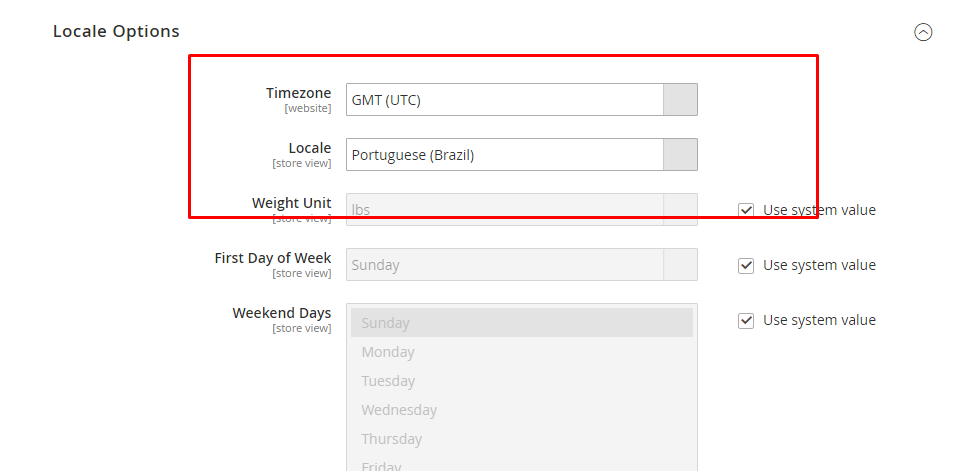Image resolution: width=969 pixels, height=471 pixels.
Task: Uncheck Use system value for Weekend Days
Action: pyautogui.click(x=746, y=320)
